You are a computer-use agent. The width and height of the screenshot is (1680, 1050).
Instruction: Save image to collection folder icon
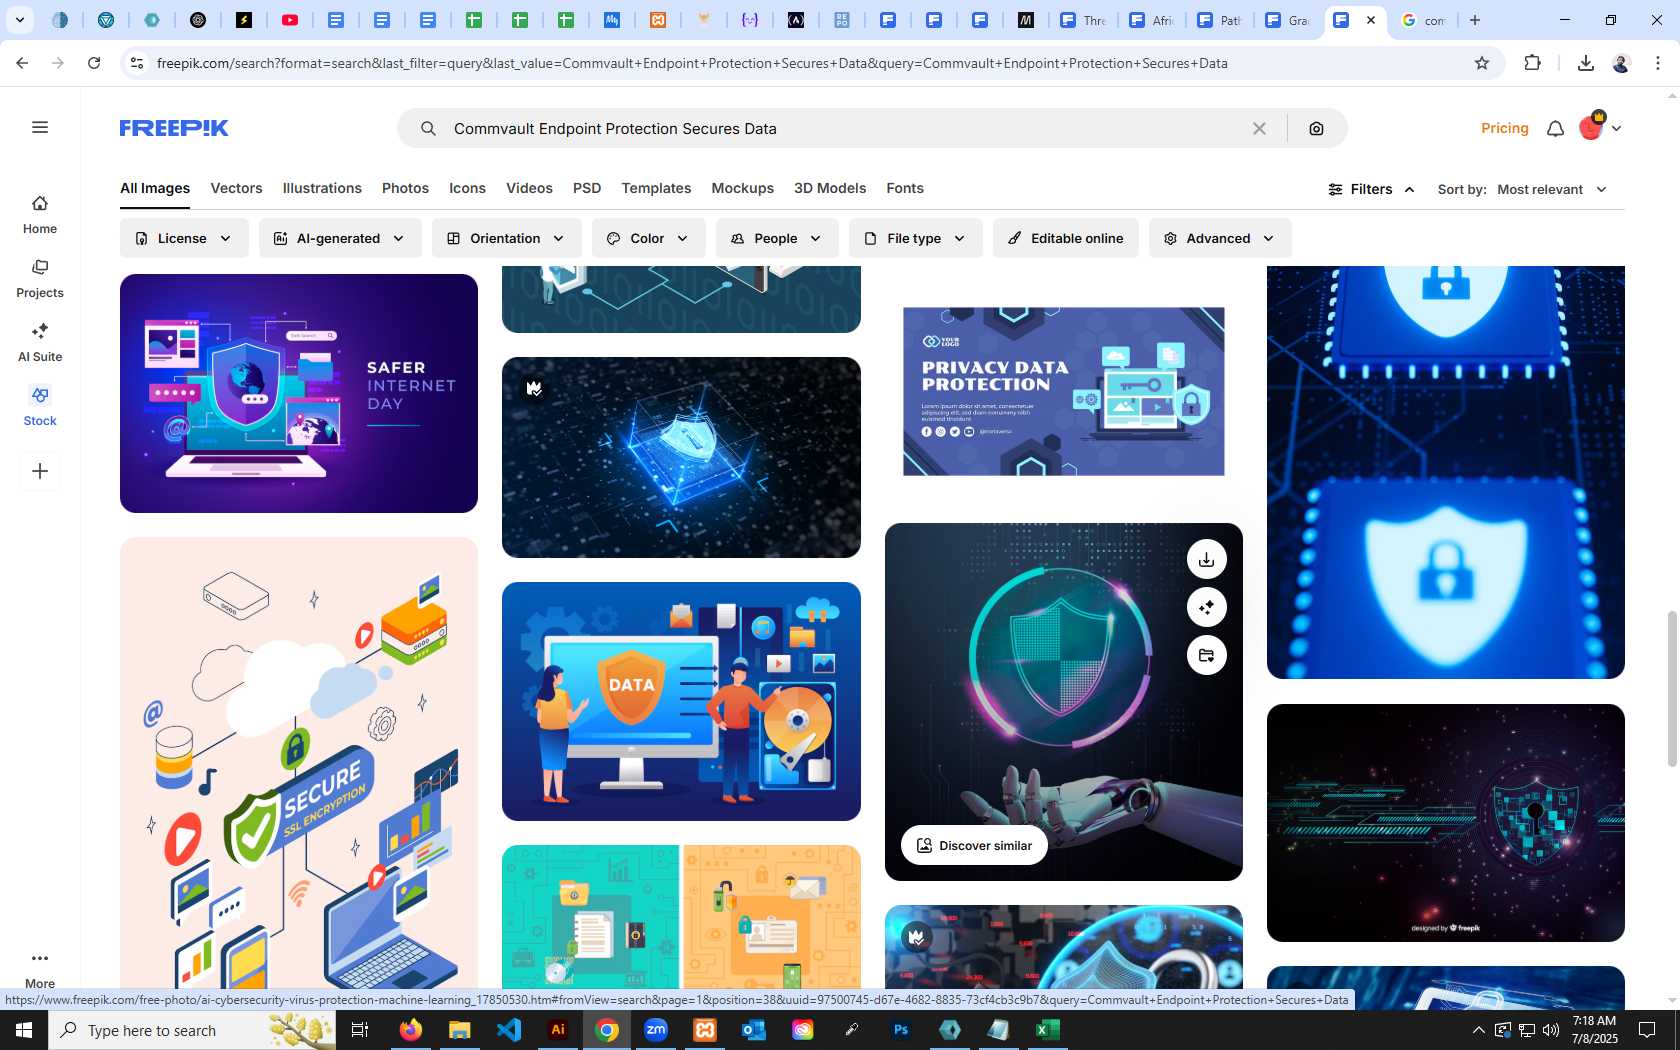tap(1207, 655)
